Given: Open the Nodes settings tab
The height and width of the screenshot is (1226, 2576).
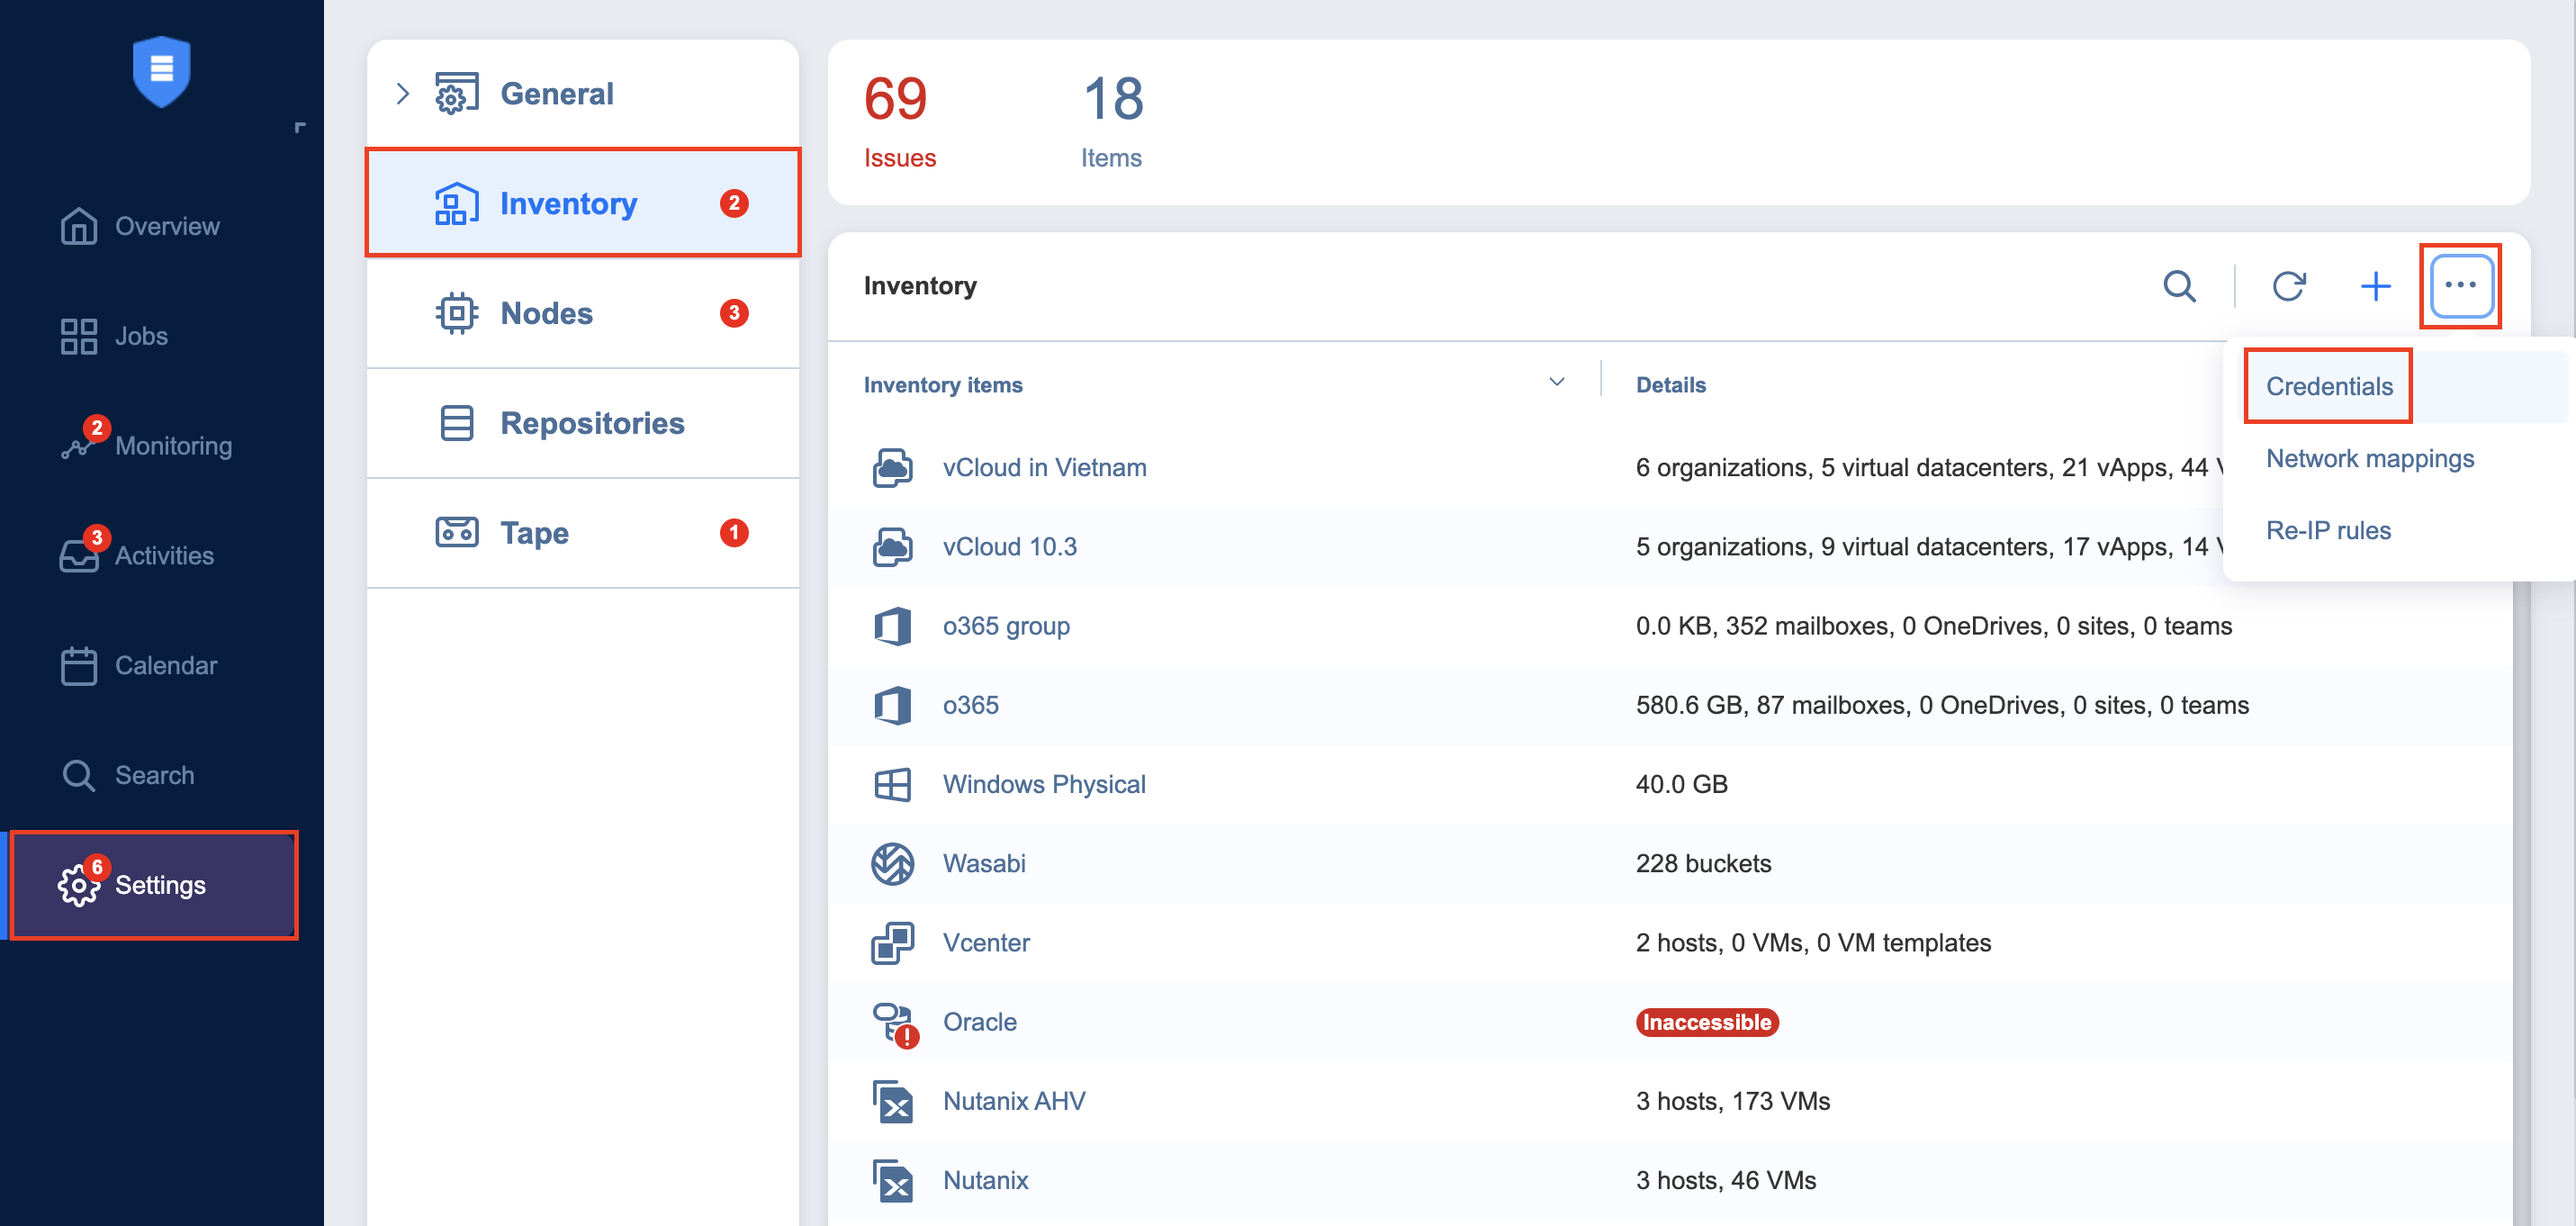Looking at the screenshot, I should pos(546,313).
